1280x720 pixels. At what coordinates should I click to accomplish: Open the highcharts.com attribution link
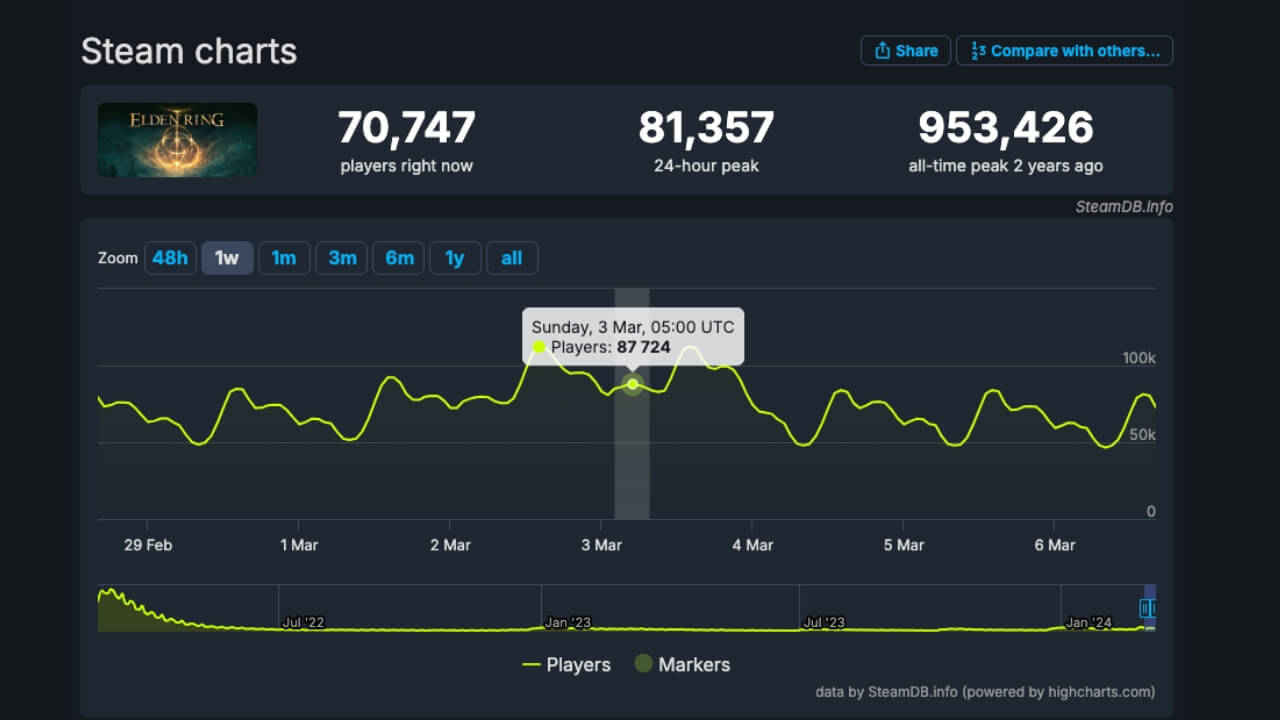point(1098,691)
